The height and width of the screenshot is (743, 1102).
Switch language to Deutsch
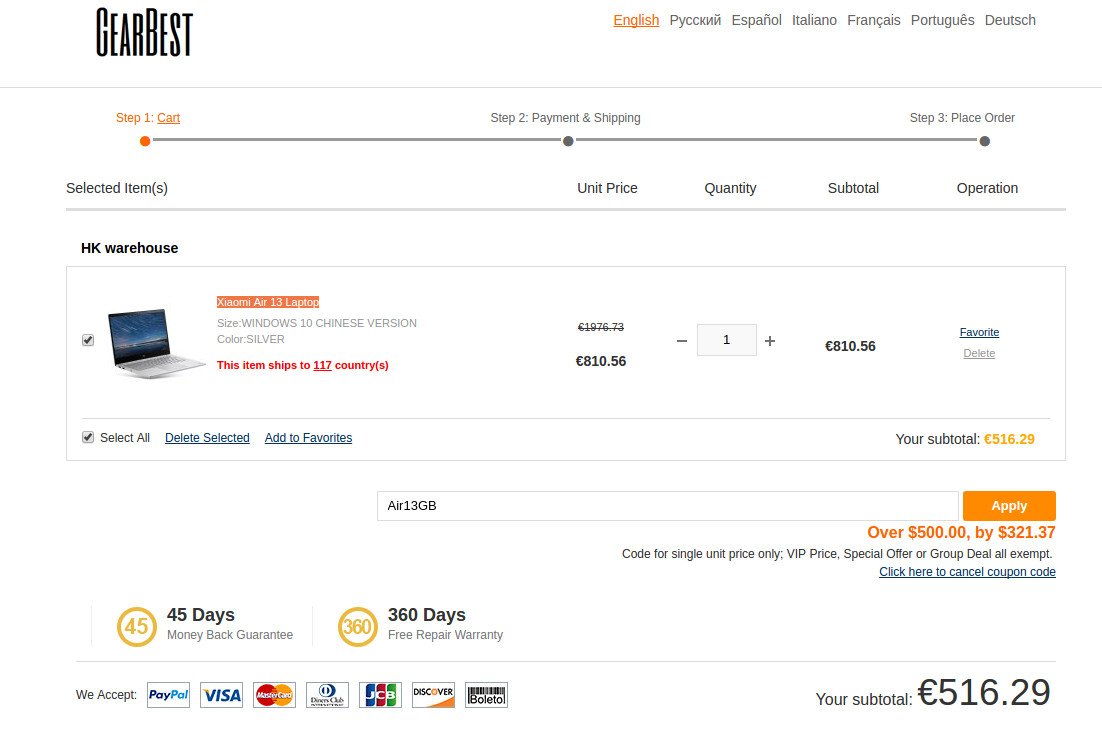click(x=1010, y=20)
